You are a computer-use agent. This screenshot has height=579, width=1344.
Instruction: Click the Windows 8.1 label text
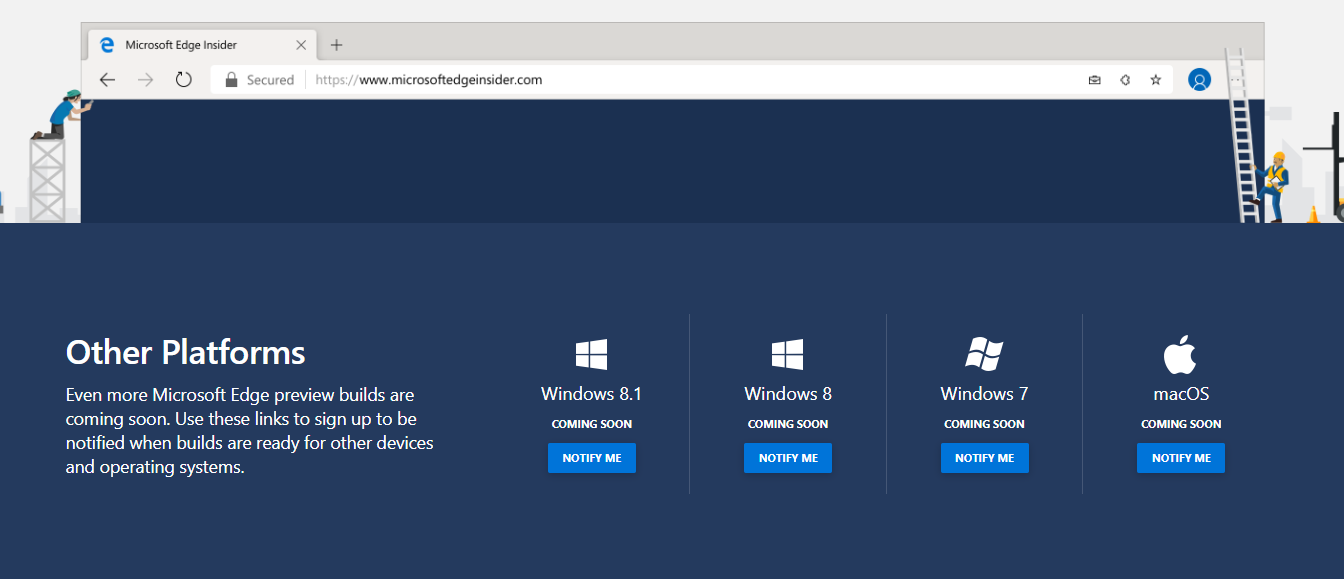[x=592, y=394]
